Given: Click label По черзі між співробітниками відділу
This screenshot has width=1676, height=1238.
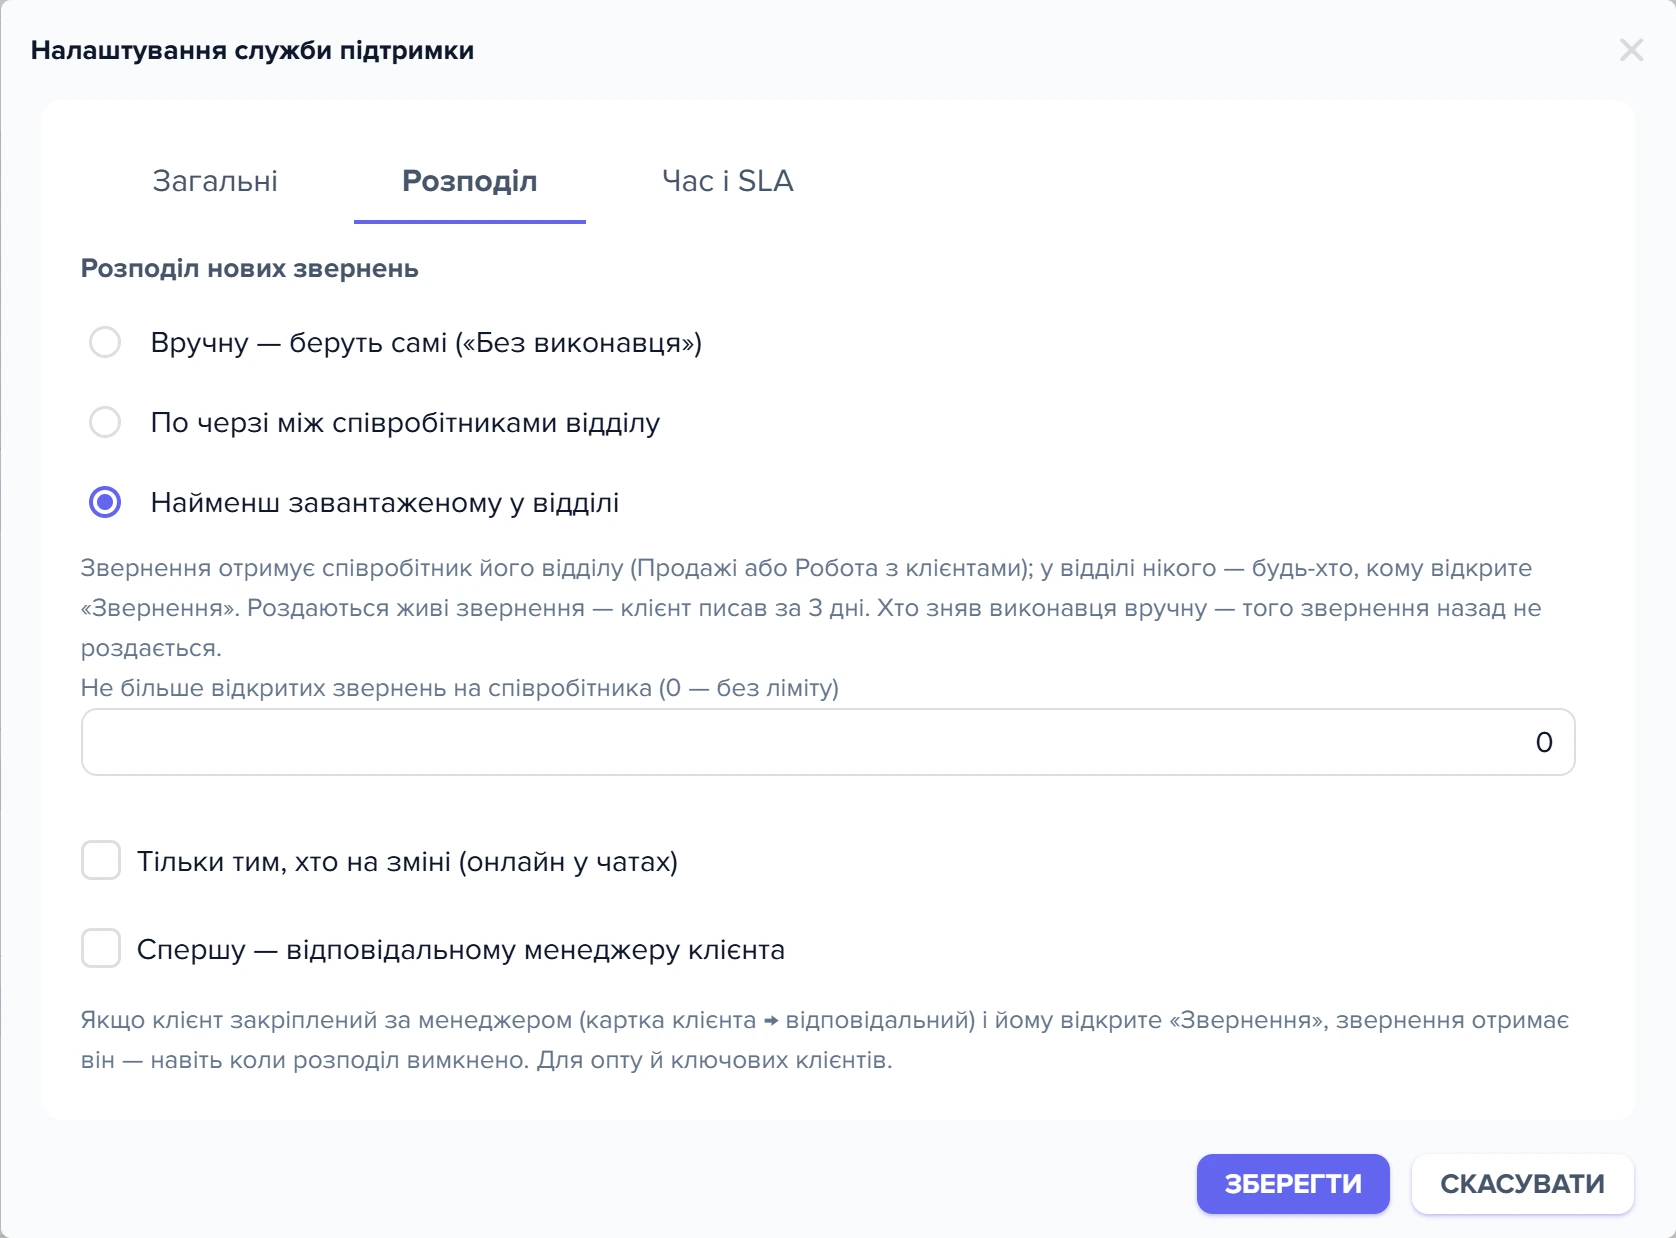Looking at the screenshot, I should [x=405, y=423].
